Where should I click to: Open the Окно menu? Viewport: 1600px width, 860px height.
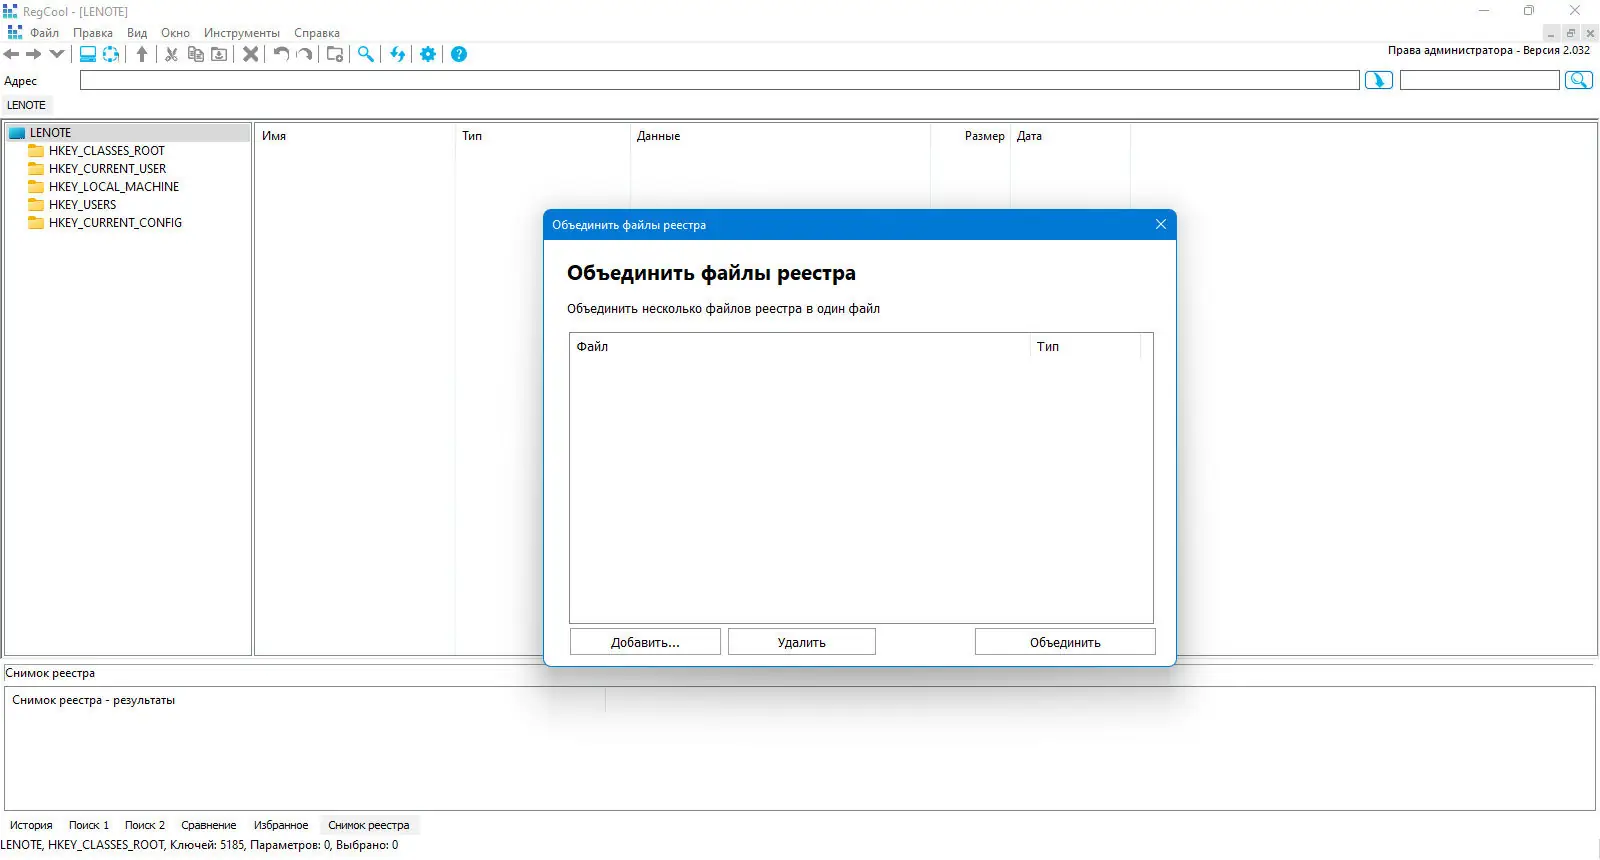[x=175, y=33]
